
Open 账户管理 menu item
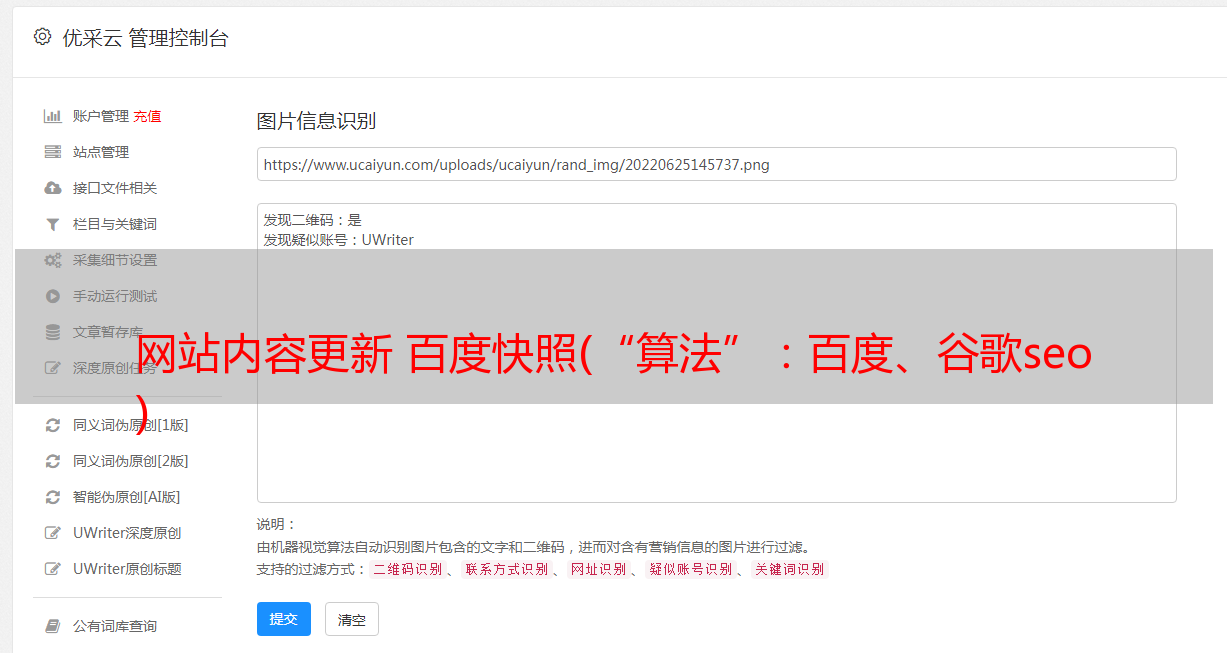(x=101, y=116)
